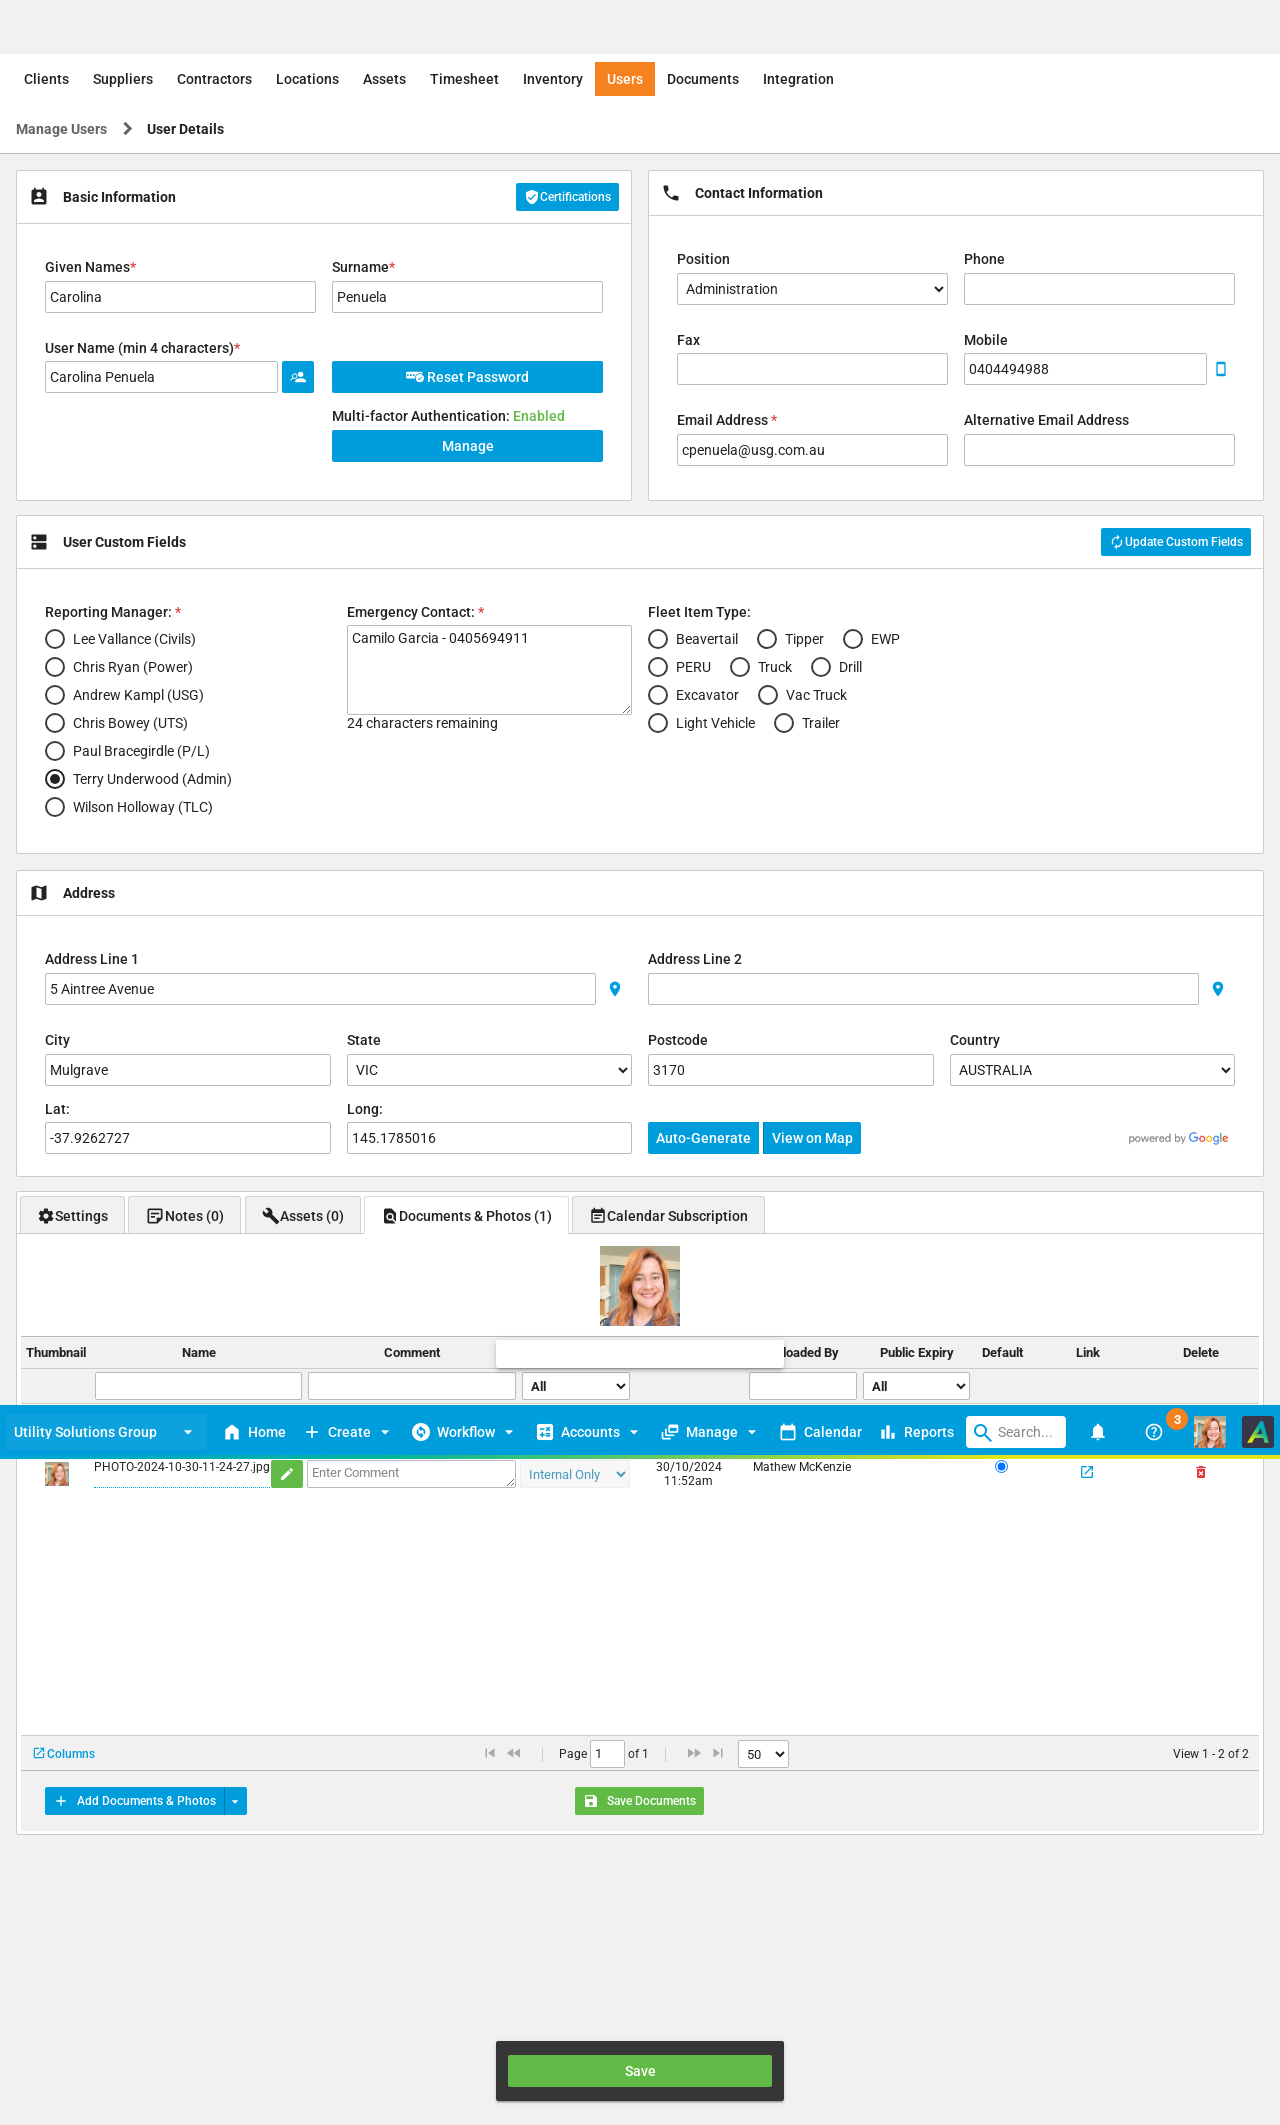
Task: Switch to the Notes (0) tab
Action: (185, 1216)
